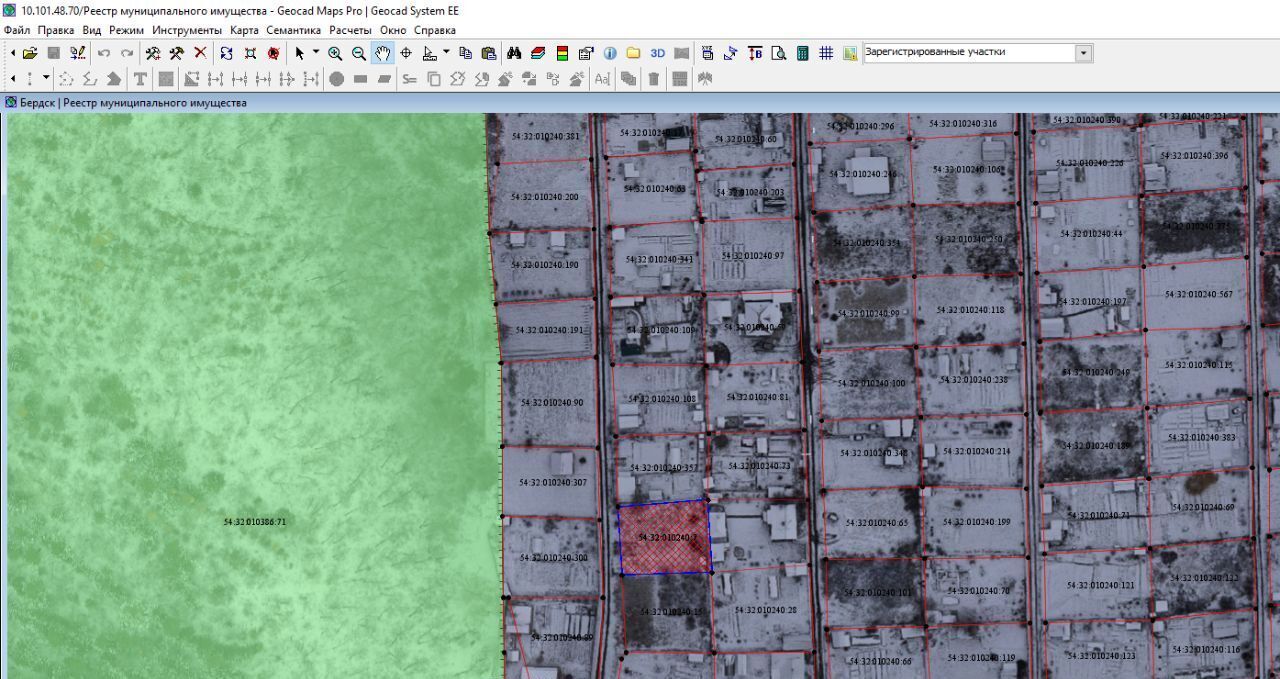Viewport: 1280px width, 679px height.
Task: Switch to 3D view
Action: click(x=657, y=53)
